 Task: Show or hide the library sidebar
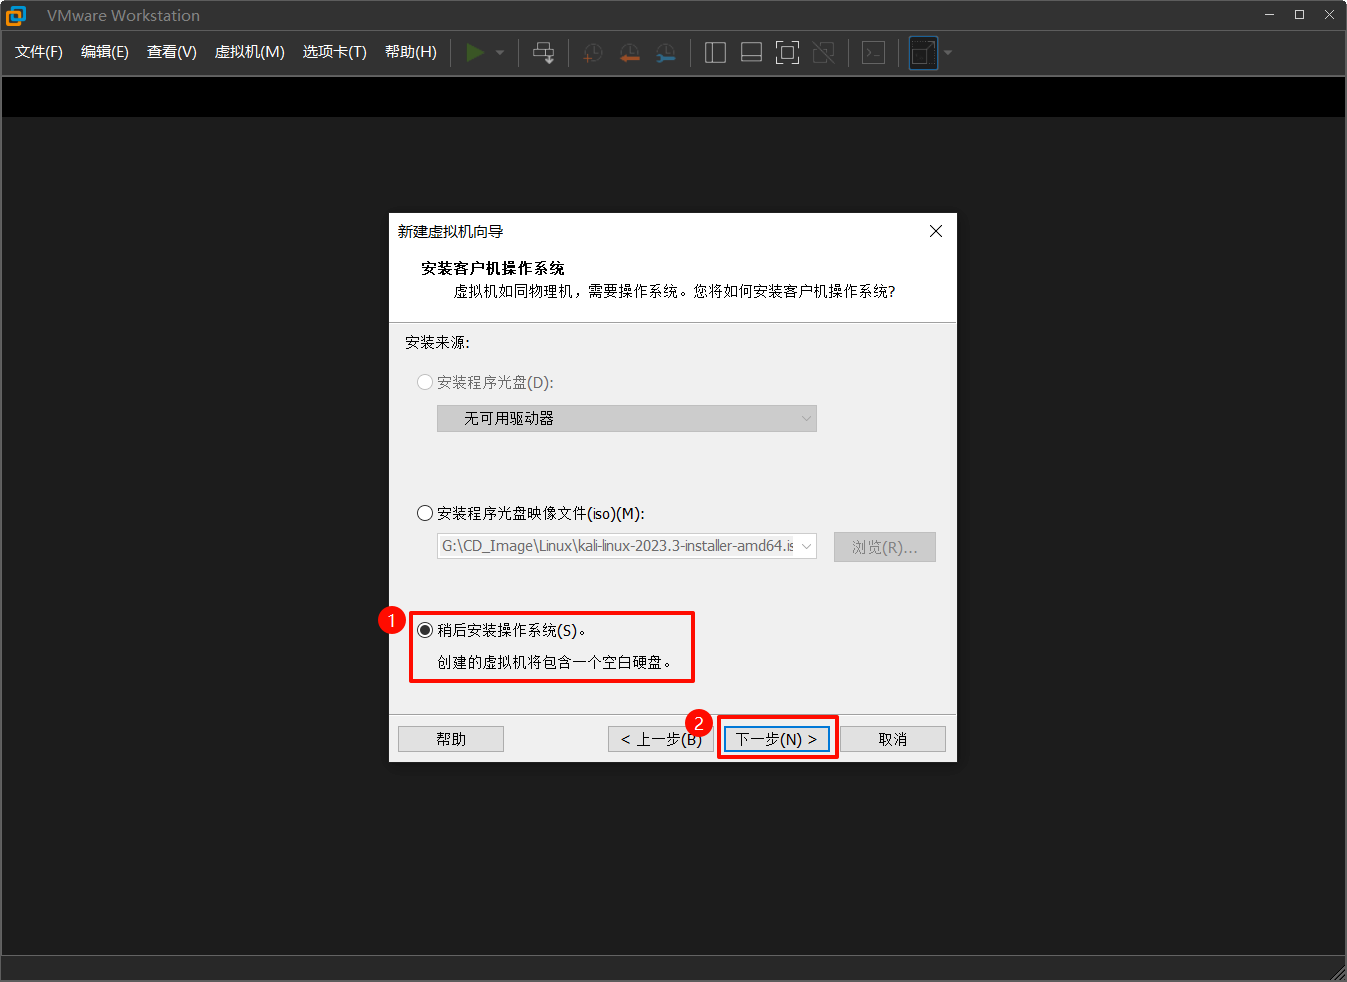point(715,52)
